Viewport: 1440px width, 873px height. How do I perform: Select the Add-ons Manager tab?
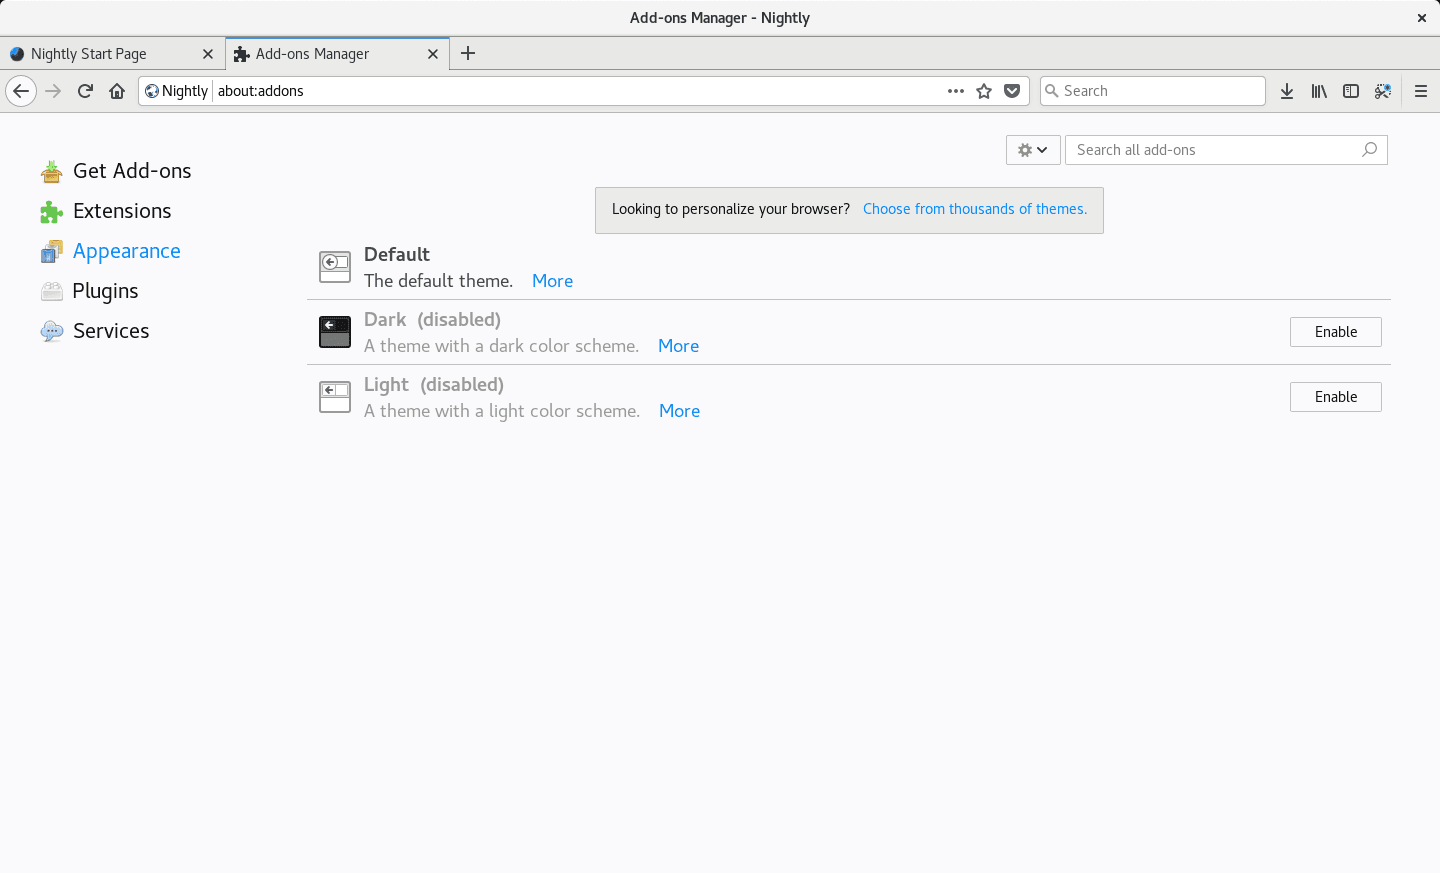(338, 54)
